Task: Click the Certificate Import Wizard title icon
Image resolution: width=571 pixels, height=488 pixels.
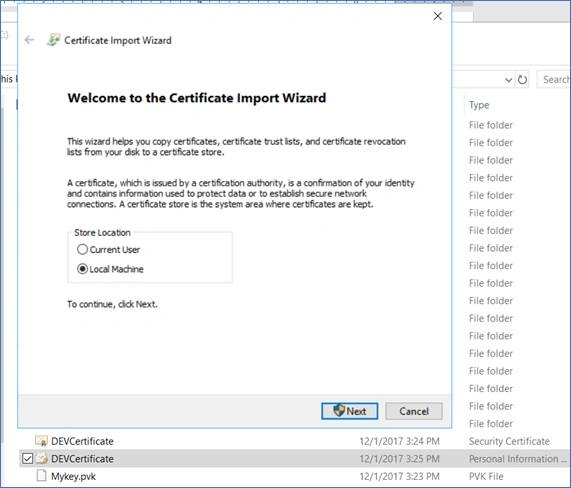Action: tap(54, 40)
